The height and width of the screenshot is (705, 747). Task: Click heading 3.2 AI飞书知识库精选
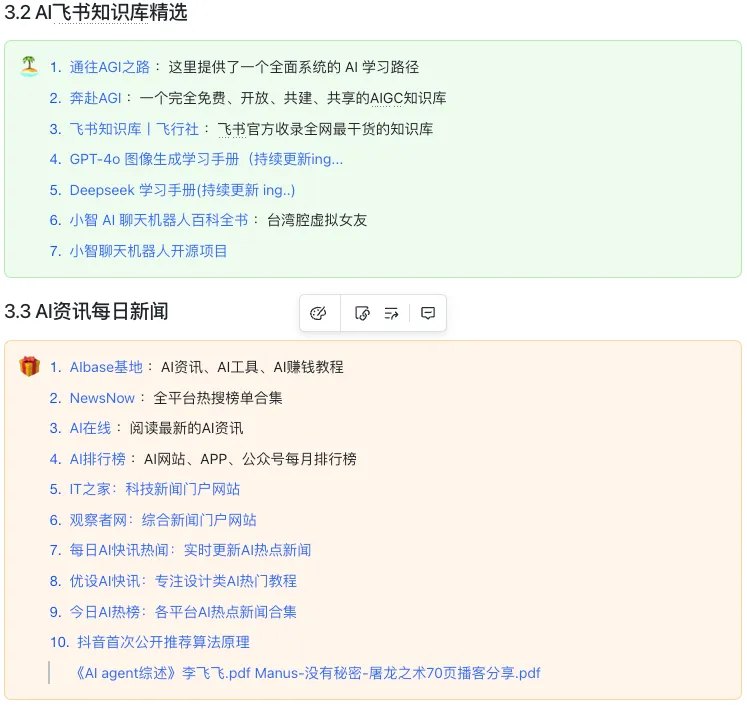[x=96, y=12]
